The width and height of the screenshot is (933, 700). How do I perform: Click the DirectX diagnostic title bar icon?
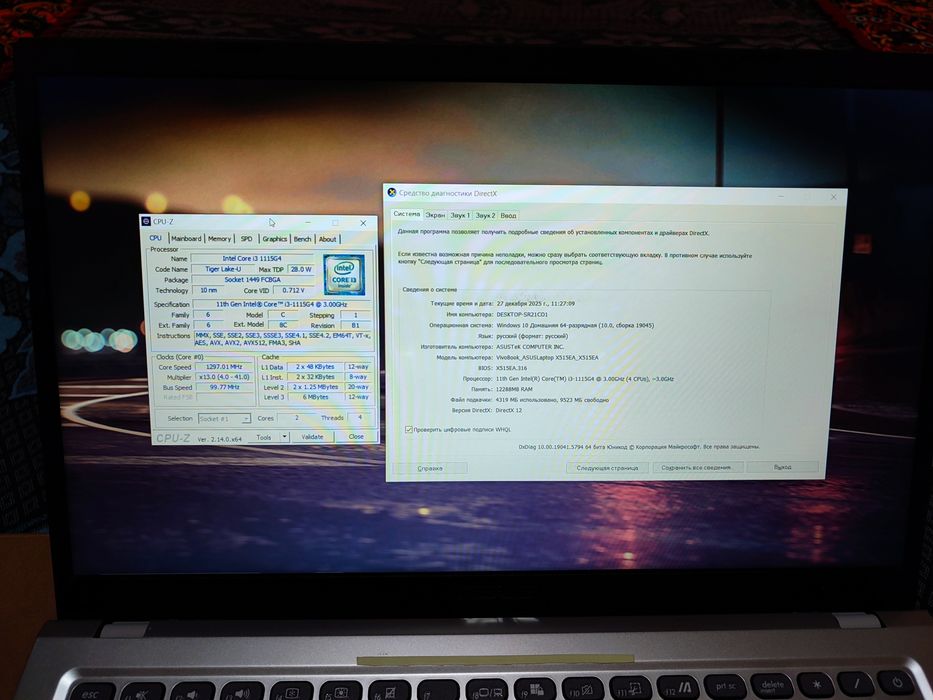click(392, 192)
